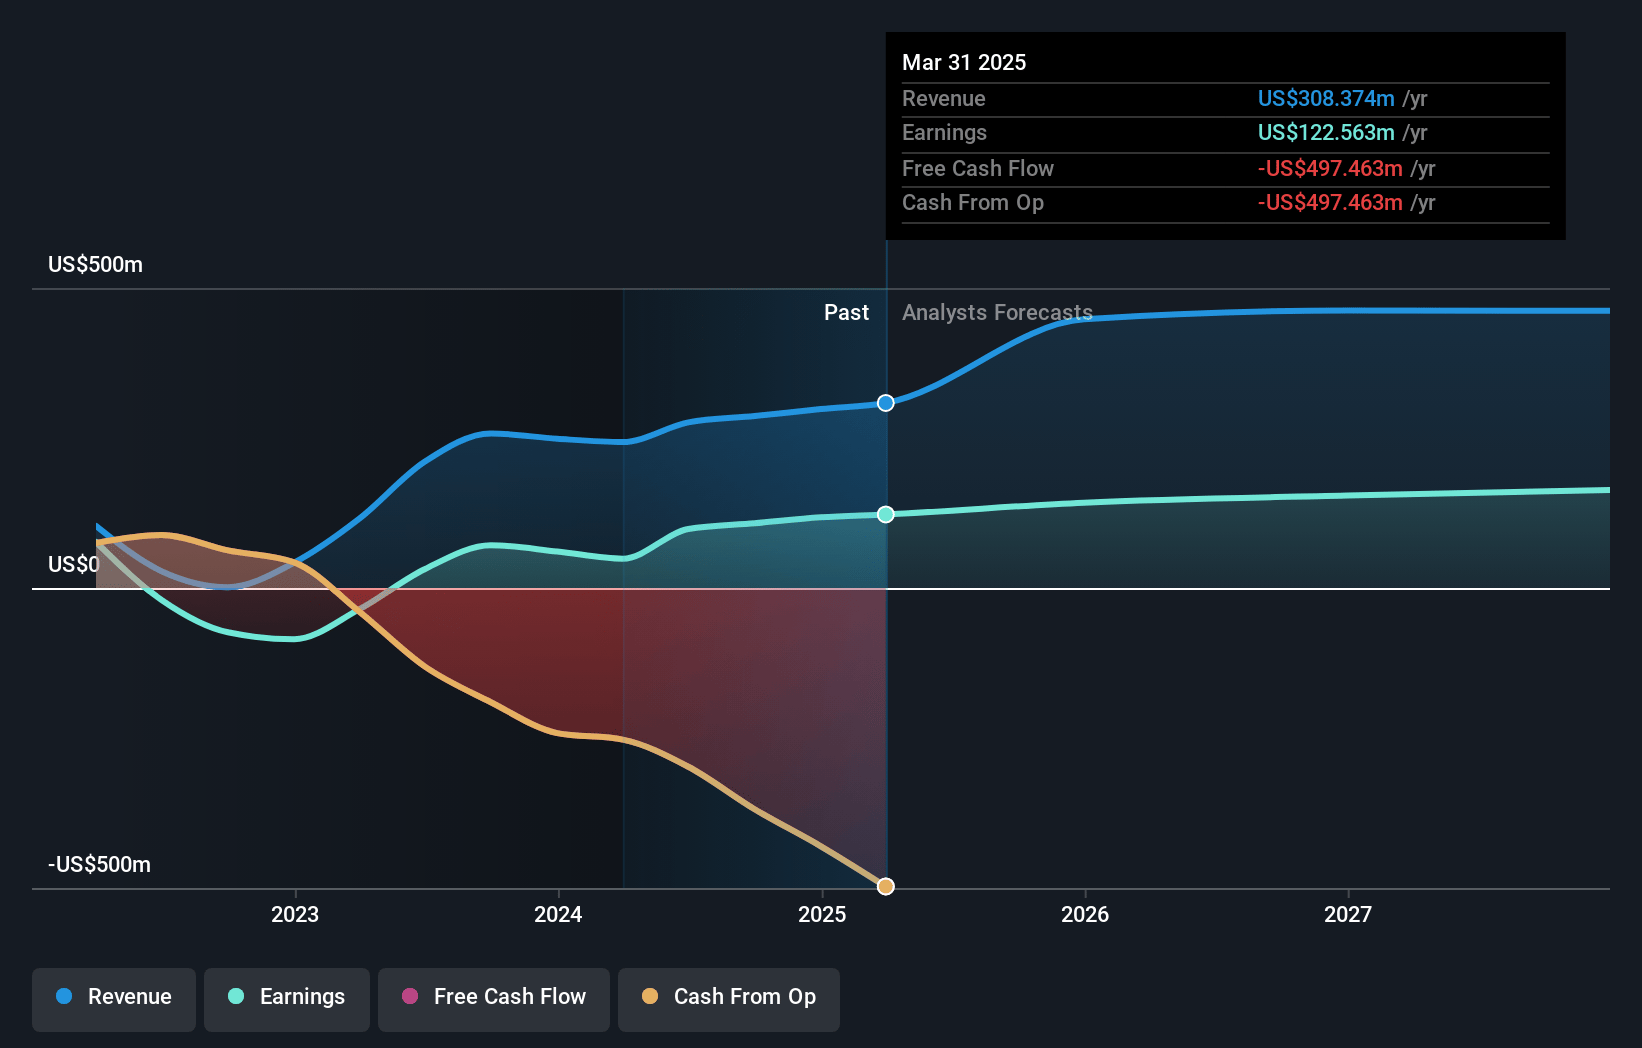This screenshot has height=1048, width=1642.
Task: Click the Mar 31 2025 tooltip date
Action: (964, 62)
